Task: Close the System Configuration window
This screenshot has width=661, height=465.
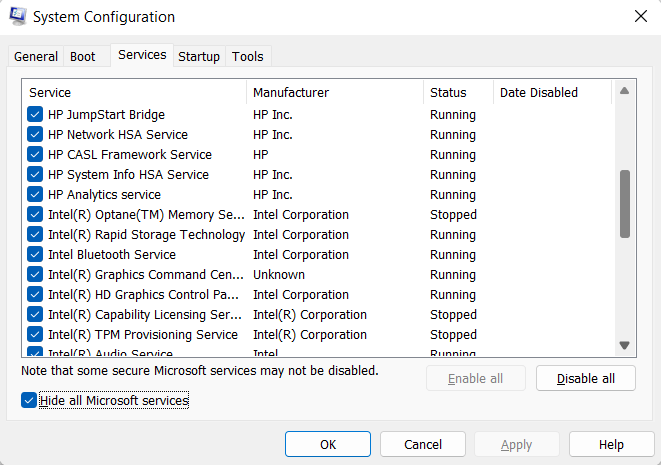Action: coord(641,16)
